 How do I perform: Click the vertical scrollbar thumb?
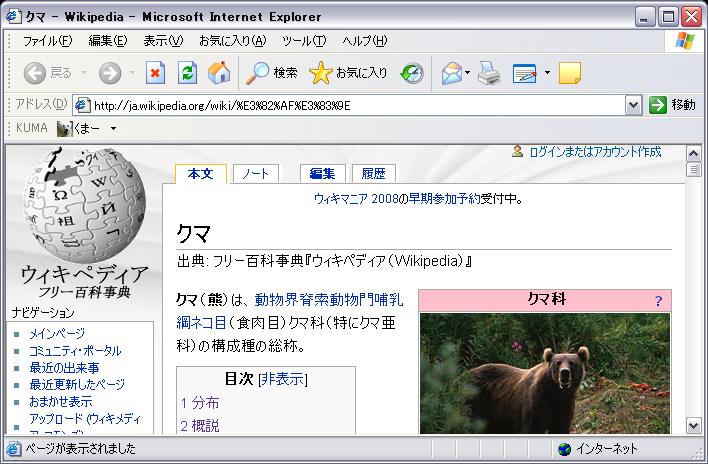(x=694, y=170)
